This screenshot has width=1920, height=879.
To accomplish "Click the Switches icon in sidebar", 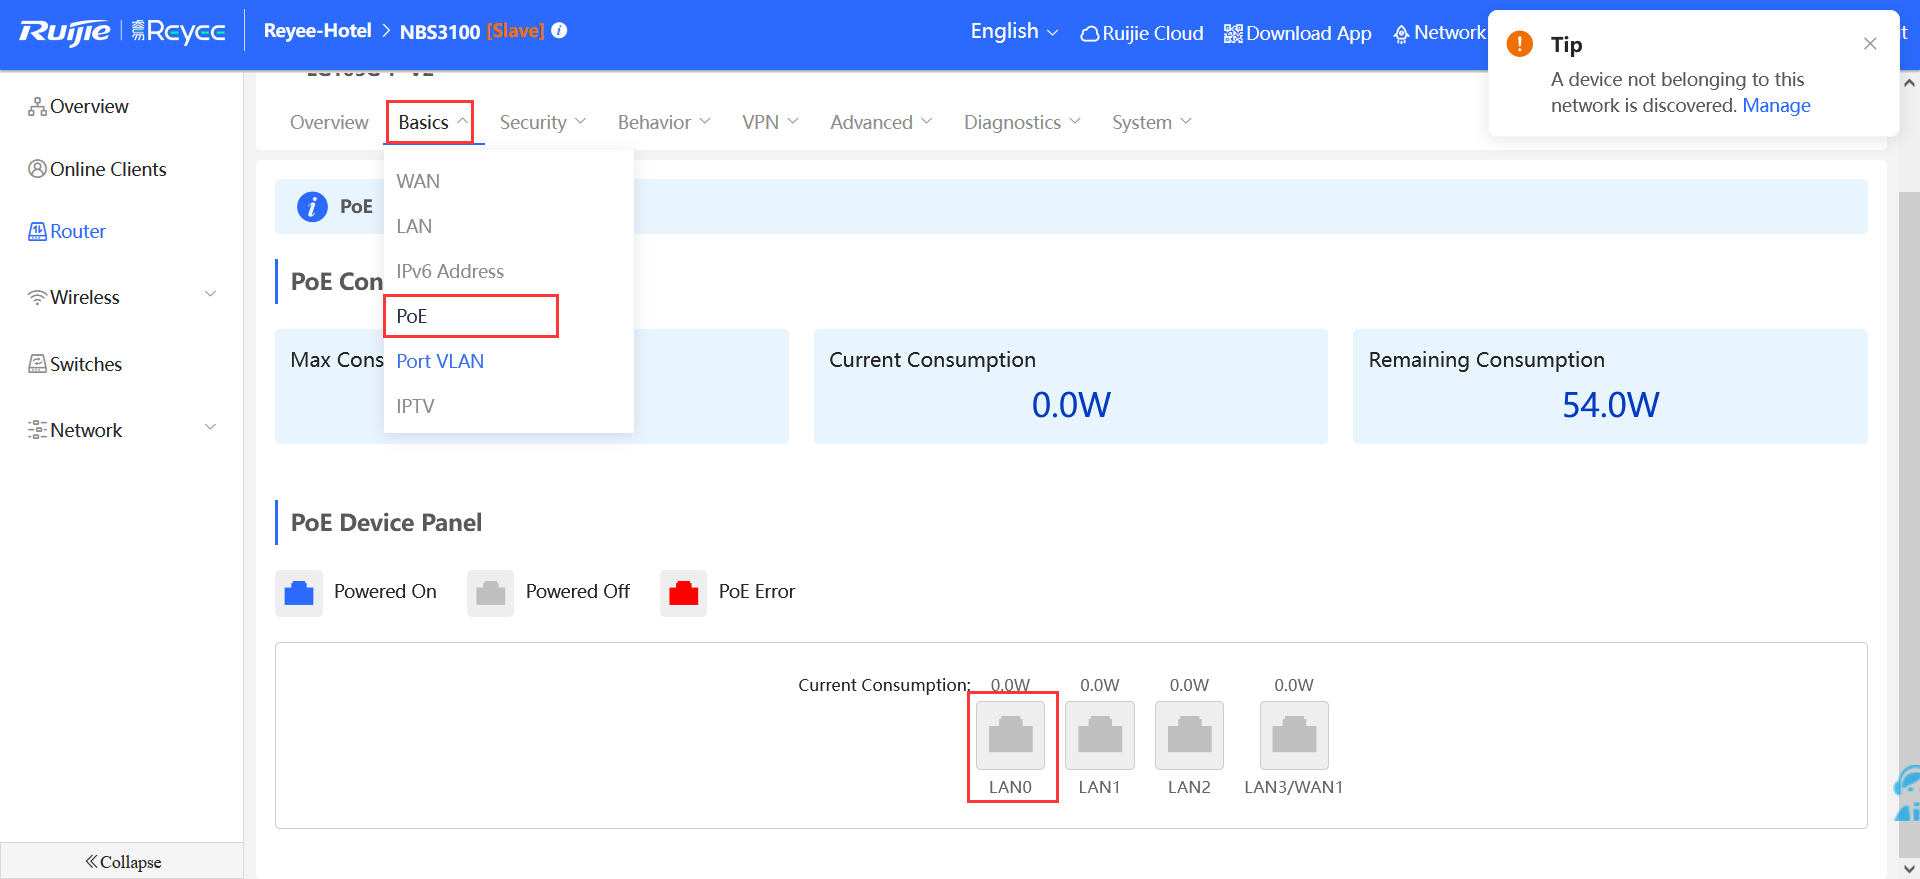I will (37, 364).
